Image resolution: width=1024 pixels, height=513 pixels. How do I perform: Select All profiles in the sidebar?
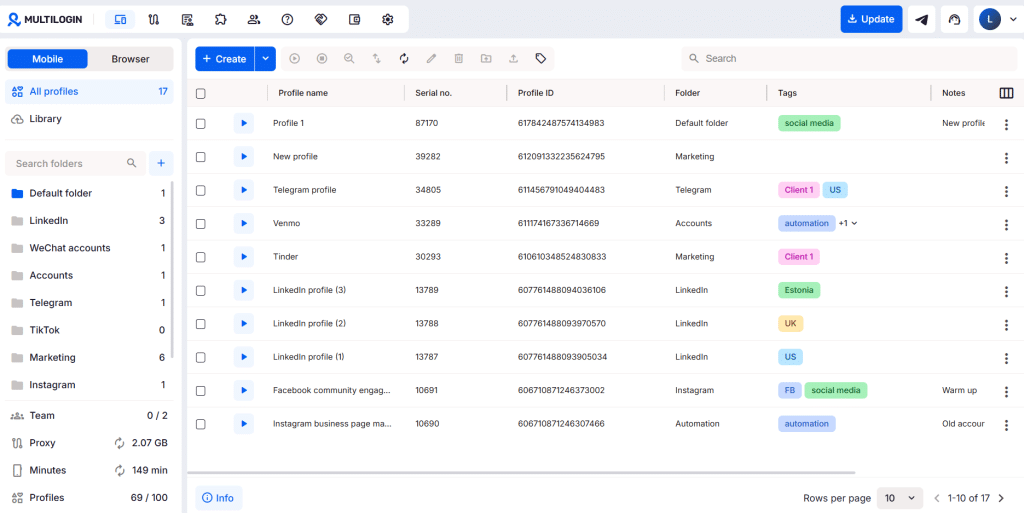click(x=89, y=91)
